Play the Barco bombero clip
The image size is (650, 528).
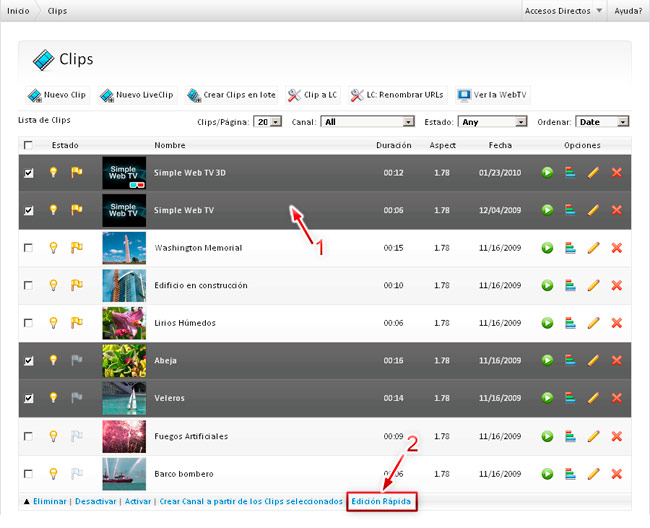pos(547,473)
